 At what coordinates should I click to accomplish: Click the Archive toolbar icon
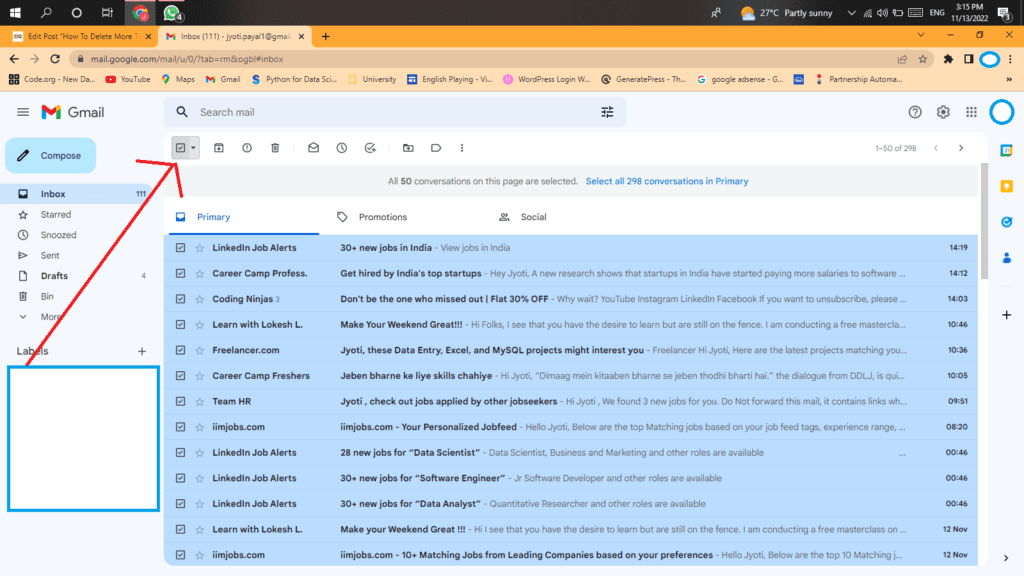coord(219,148)
